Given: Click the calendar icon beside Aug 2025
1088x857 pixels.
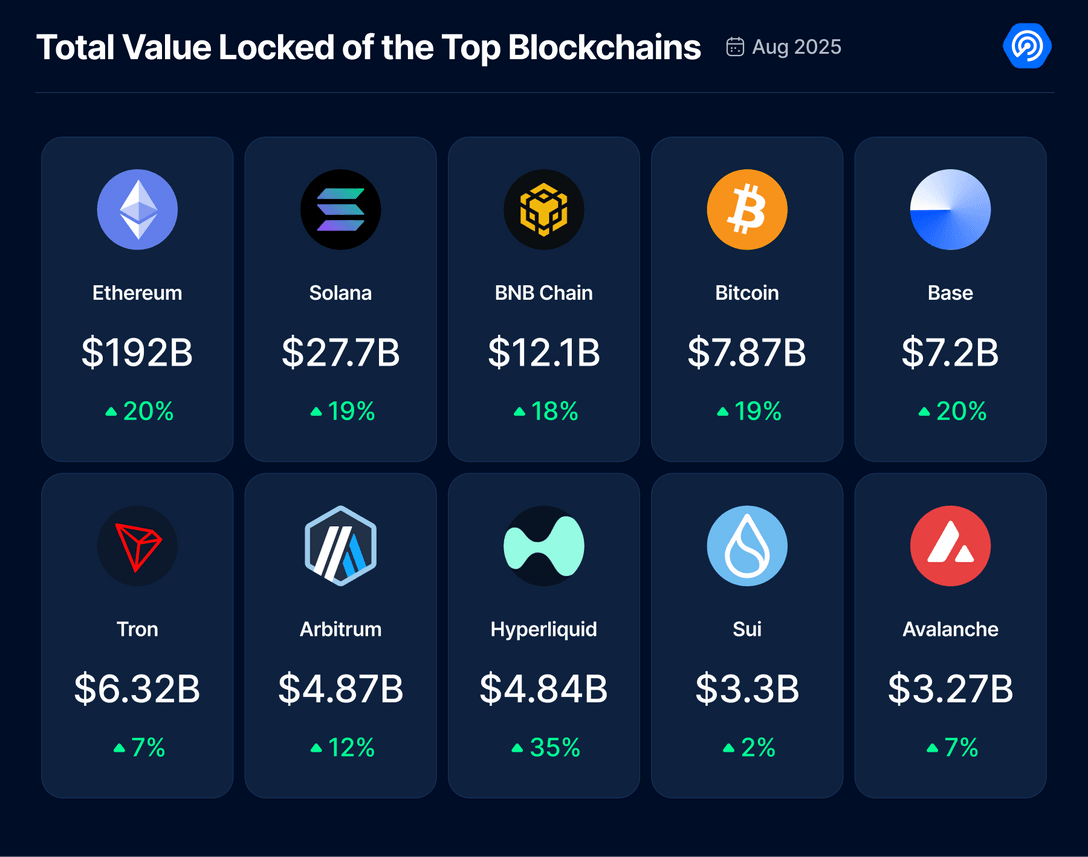Looking at the screenshot, I should [735, 47].
